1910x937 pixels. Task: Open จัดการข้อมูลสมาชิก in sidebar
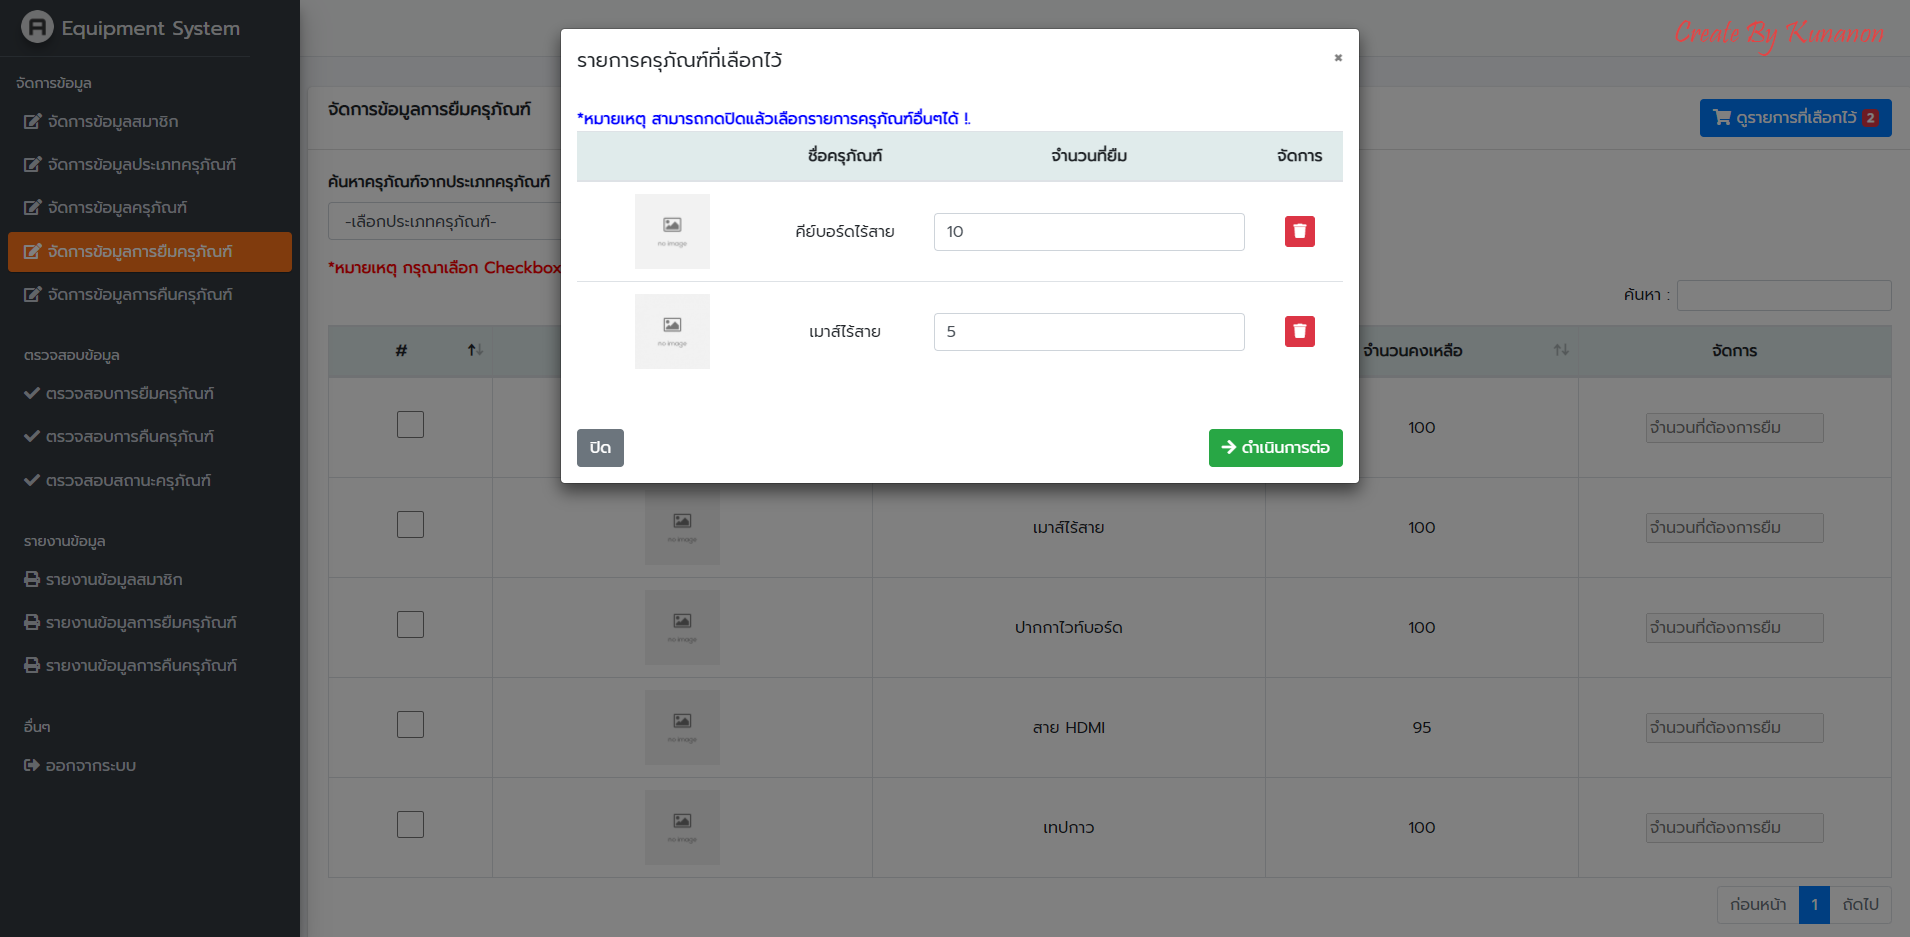coord(112,122)
